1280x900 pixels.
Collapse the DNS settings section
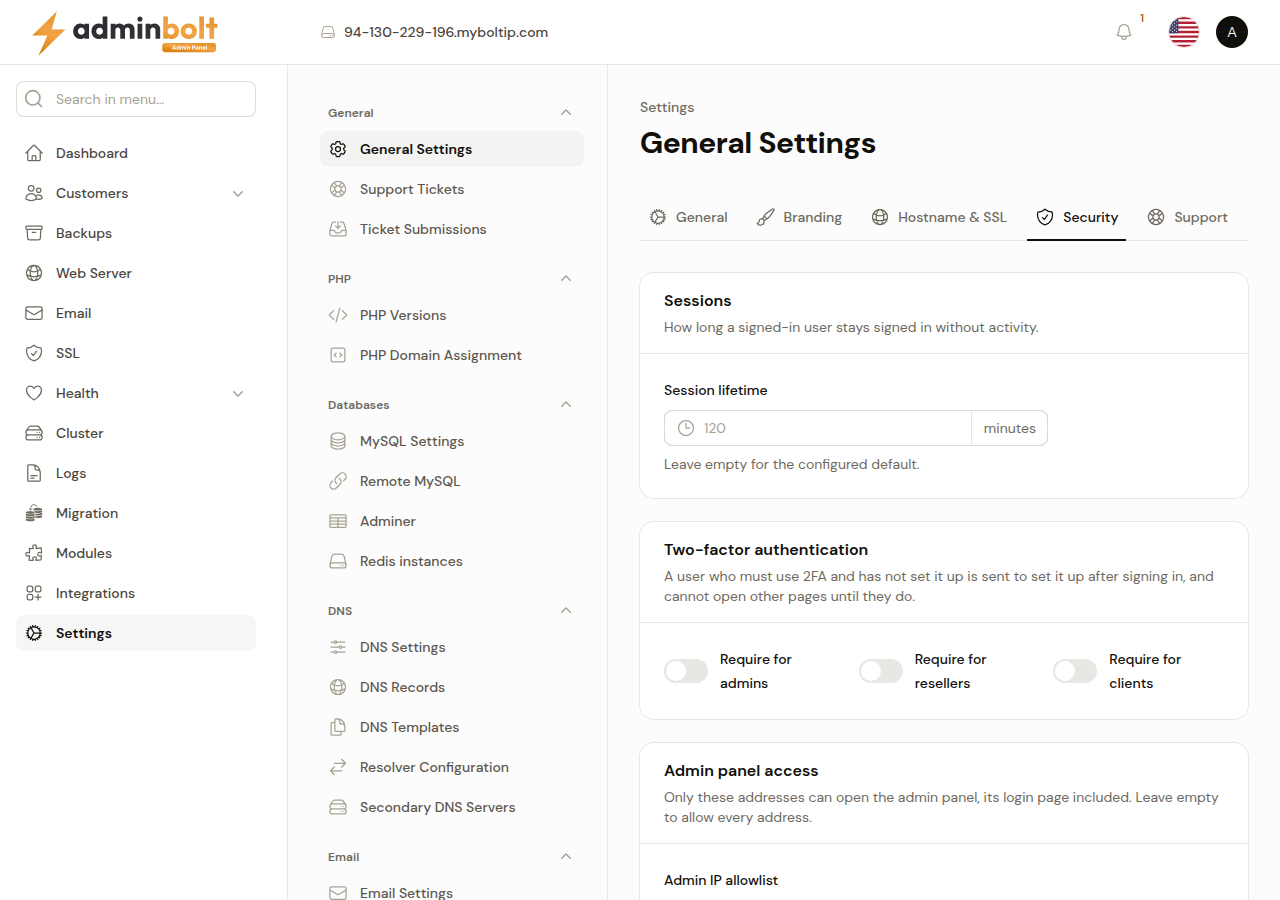tap(566, 611)
